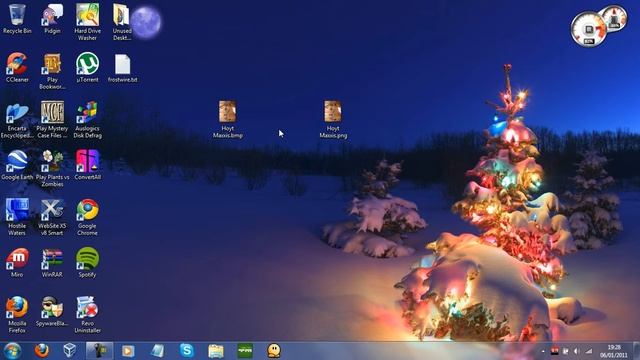Open the green square taskbar icon

[245, 351]
